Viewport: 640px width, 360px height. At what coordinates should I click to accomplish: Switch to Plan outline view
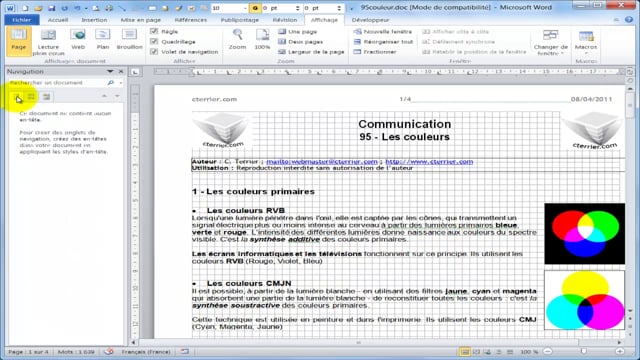pyautogui.click(x=103, y=41)
